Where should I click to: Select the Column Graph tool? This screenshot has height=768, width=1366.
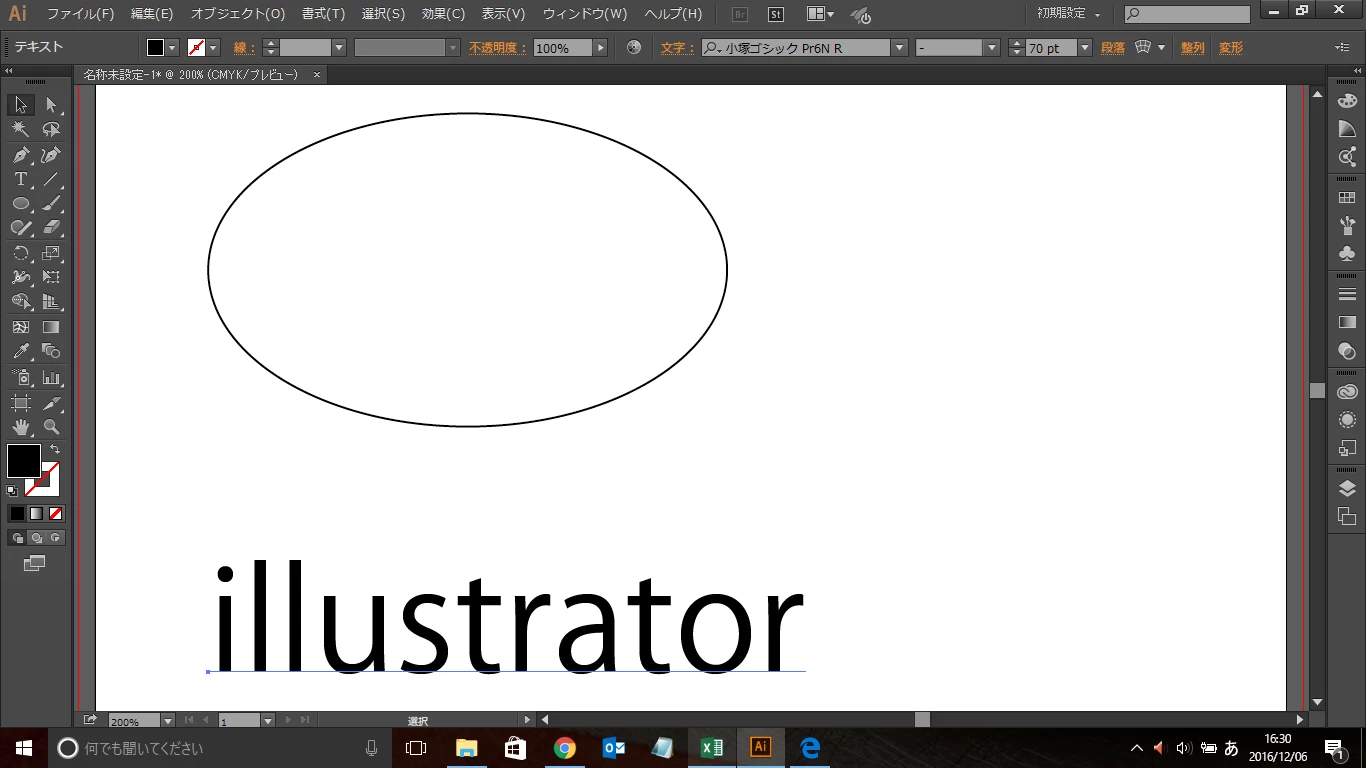point(51,378)
